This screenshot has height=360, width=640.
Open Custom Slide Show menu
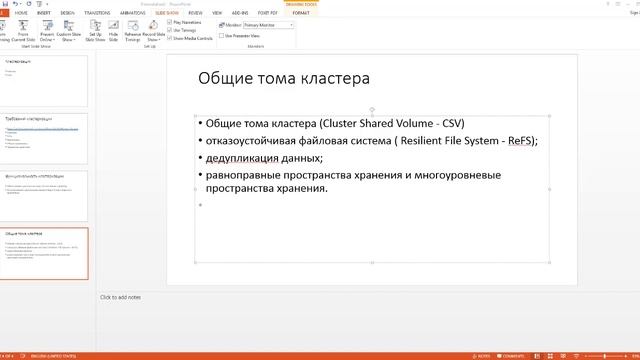pos(69,31)
